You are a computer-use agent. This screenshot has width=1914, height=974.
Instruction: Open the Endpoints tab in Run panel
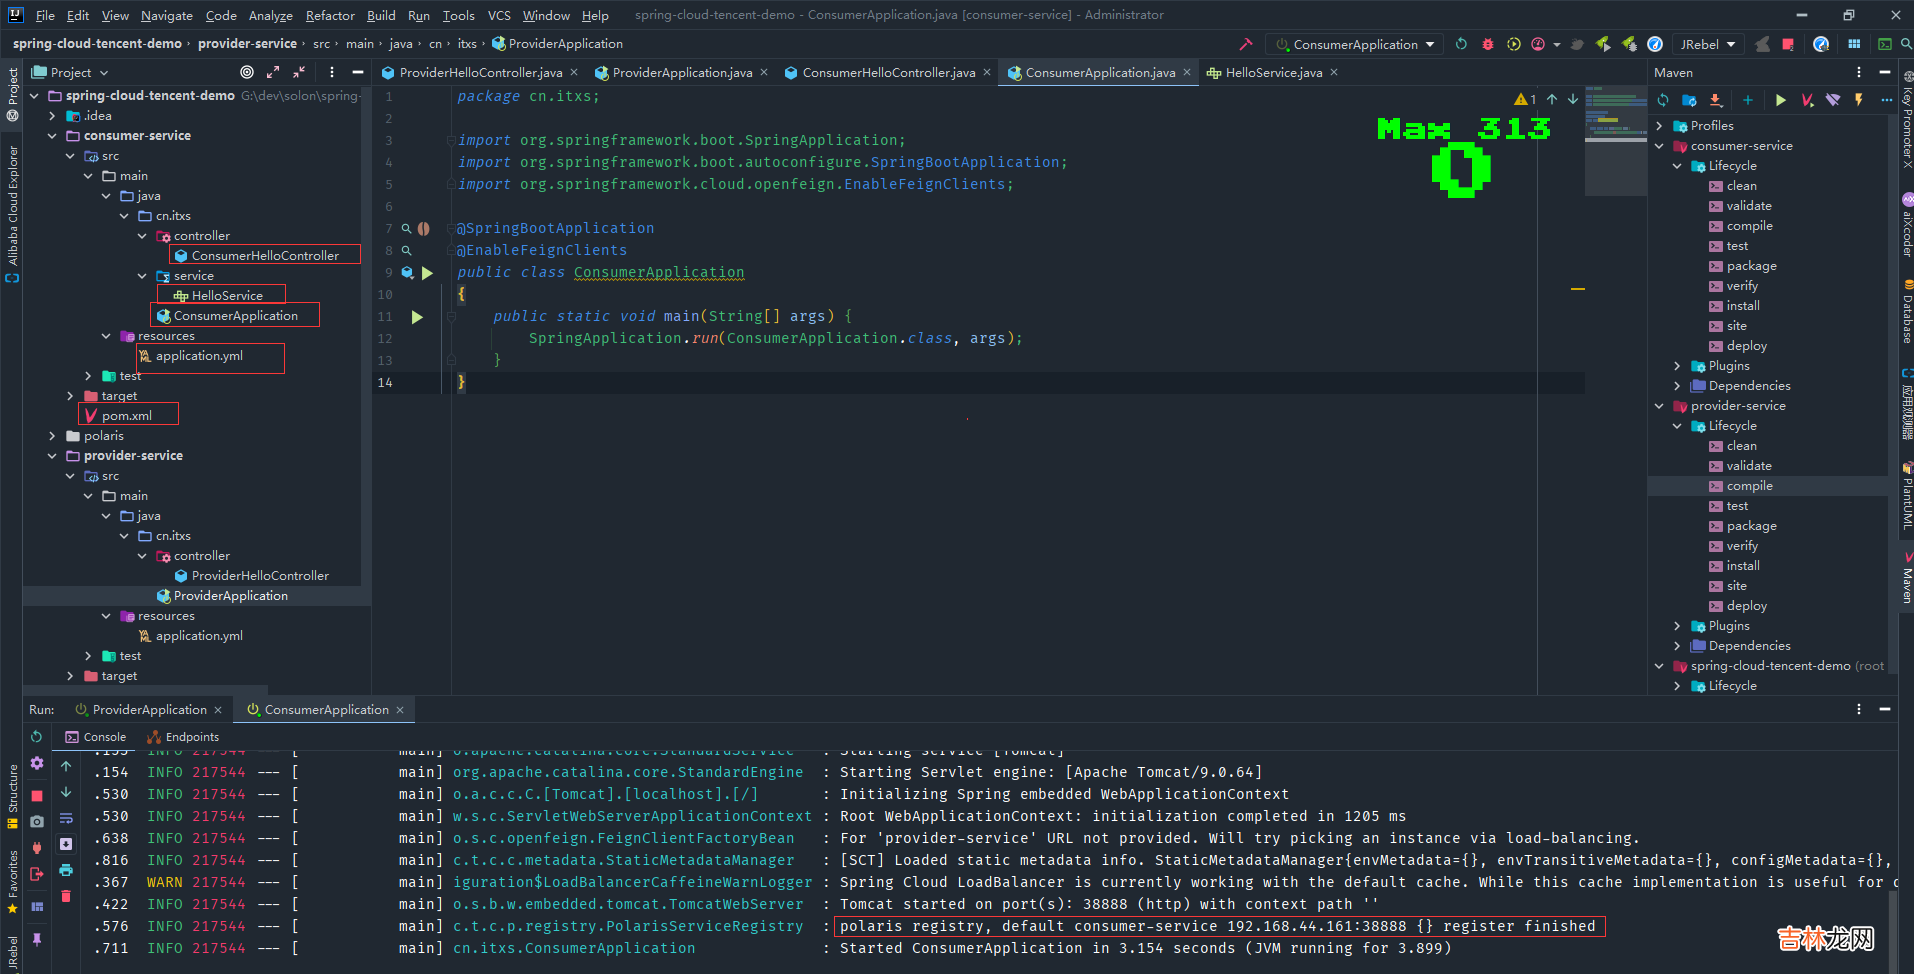191,737
